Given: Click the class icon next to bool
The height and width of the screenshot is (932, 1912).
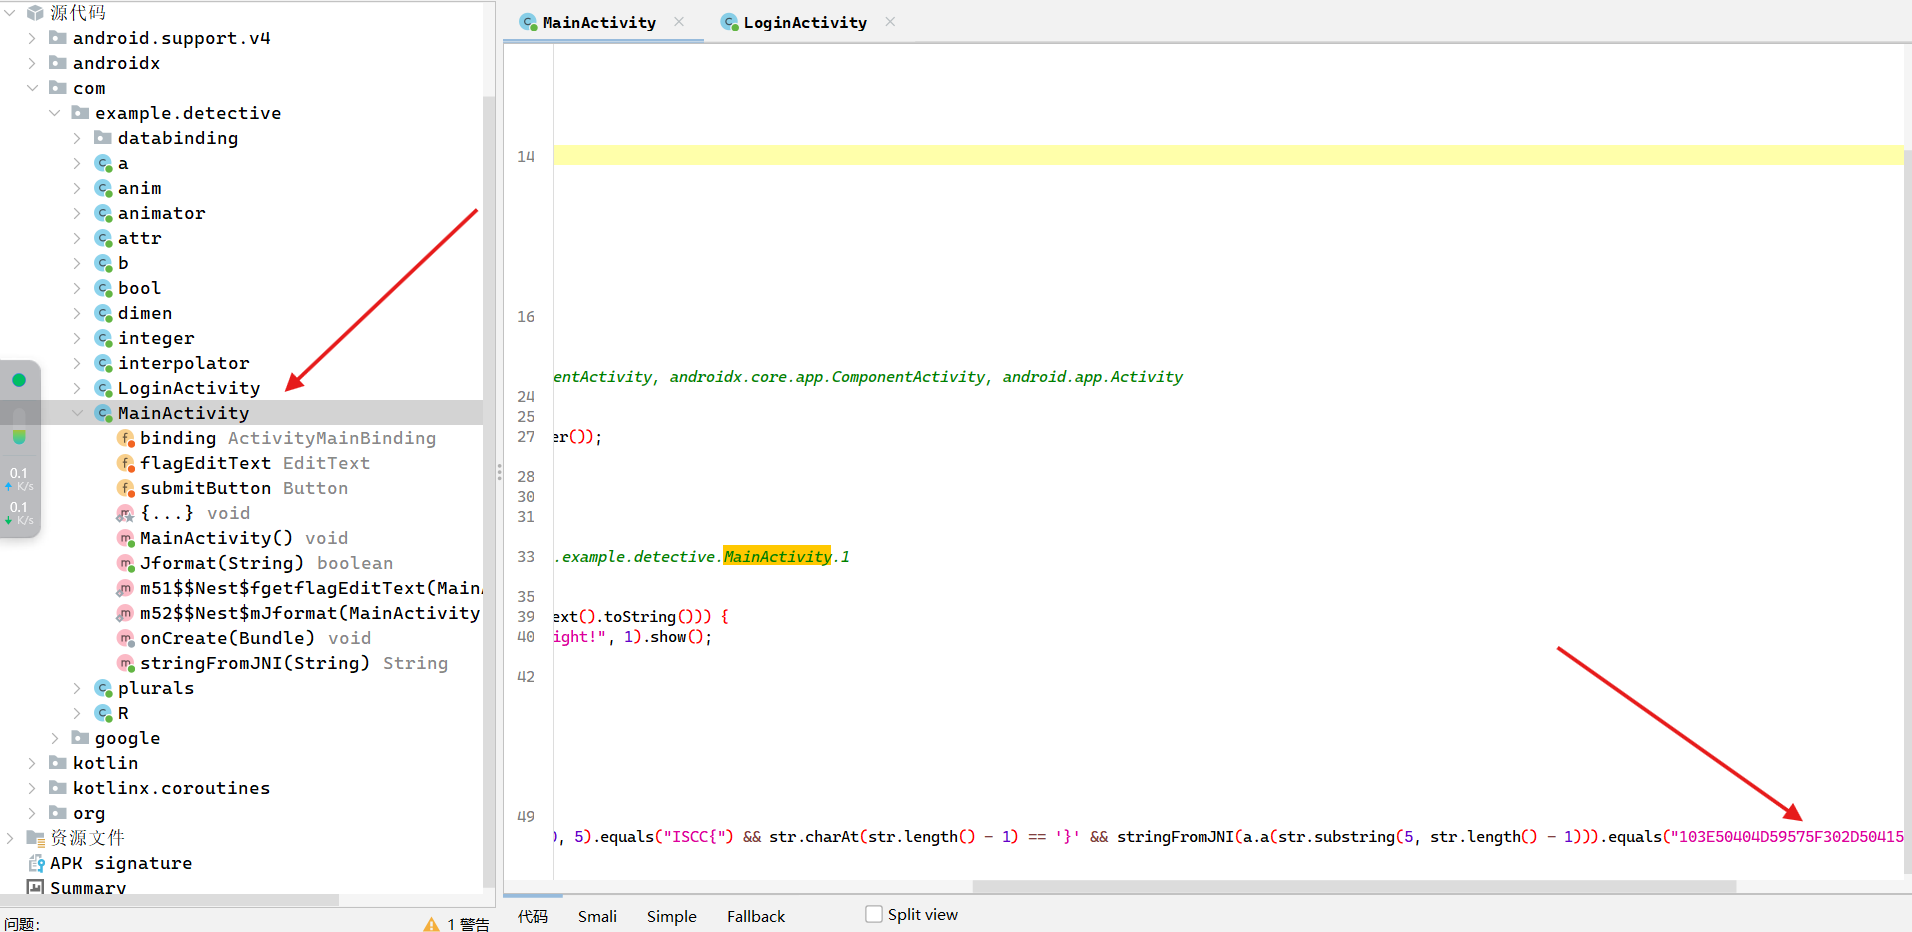Looking at the screenshot, I should click(x=103, y=288).
